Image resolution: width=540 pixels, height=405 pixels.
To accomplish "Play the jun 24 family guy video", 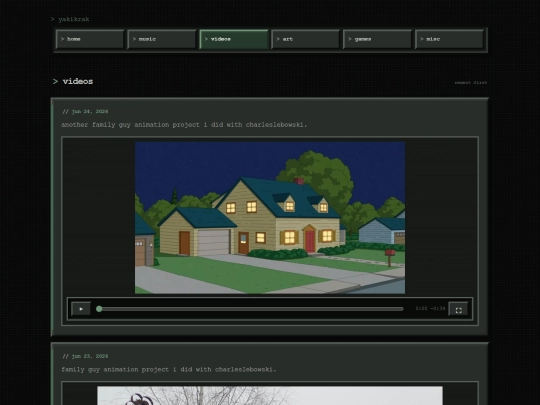I will 81,309.
